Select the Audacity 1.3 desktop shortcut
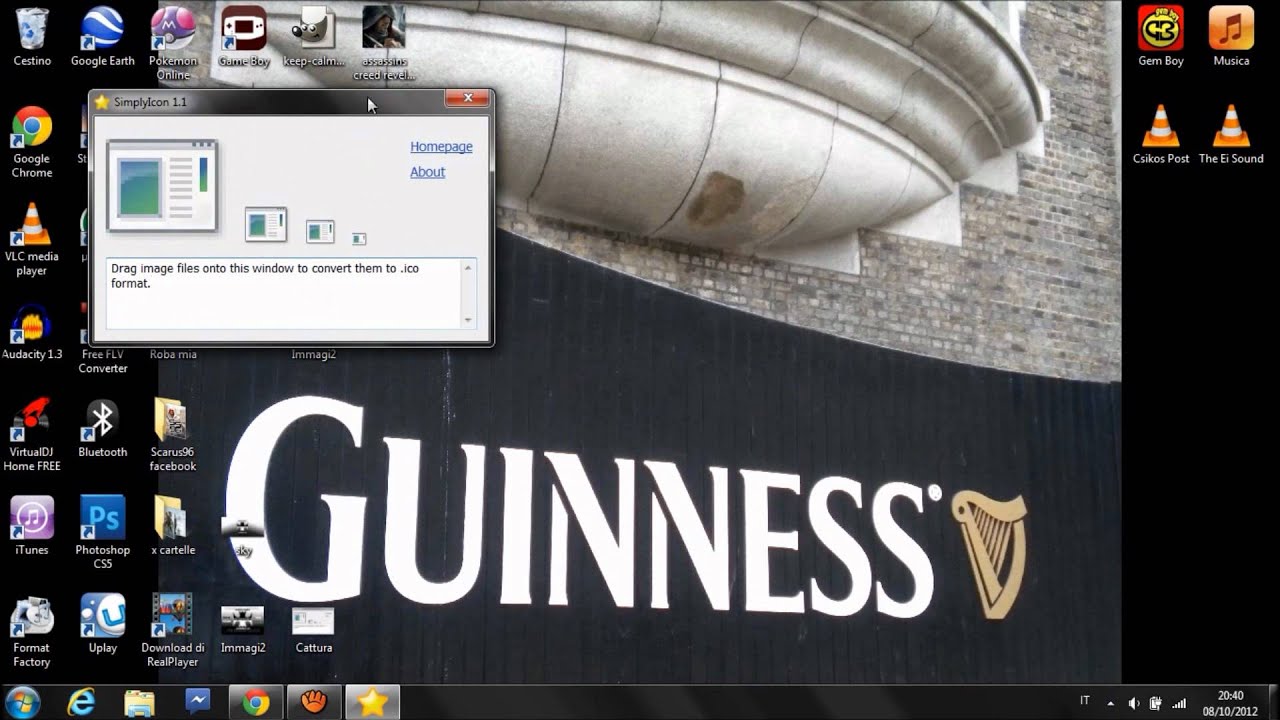 coord(32,331)
